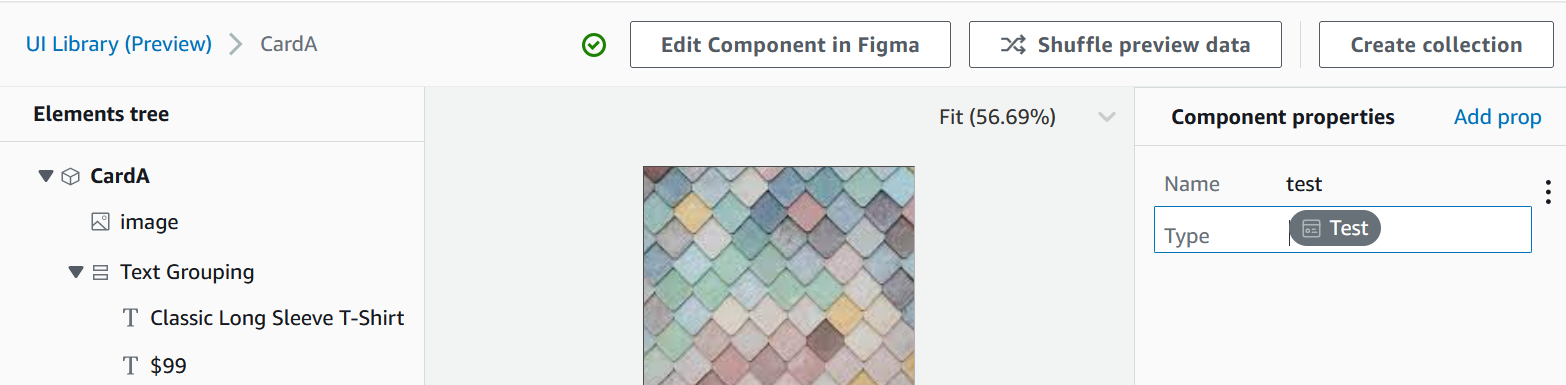Collapse the CardA tree node
The height and width of the screenshot is (385, 1566).
point(45,176)
